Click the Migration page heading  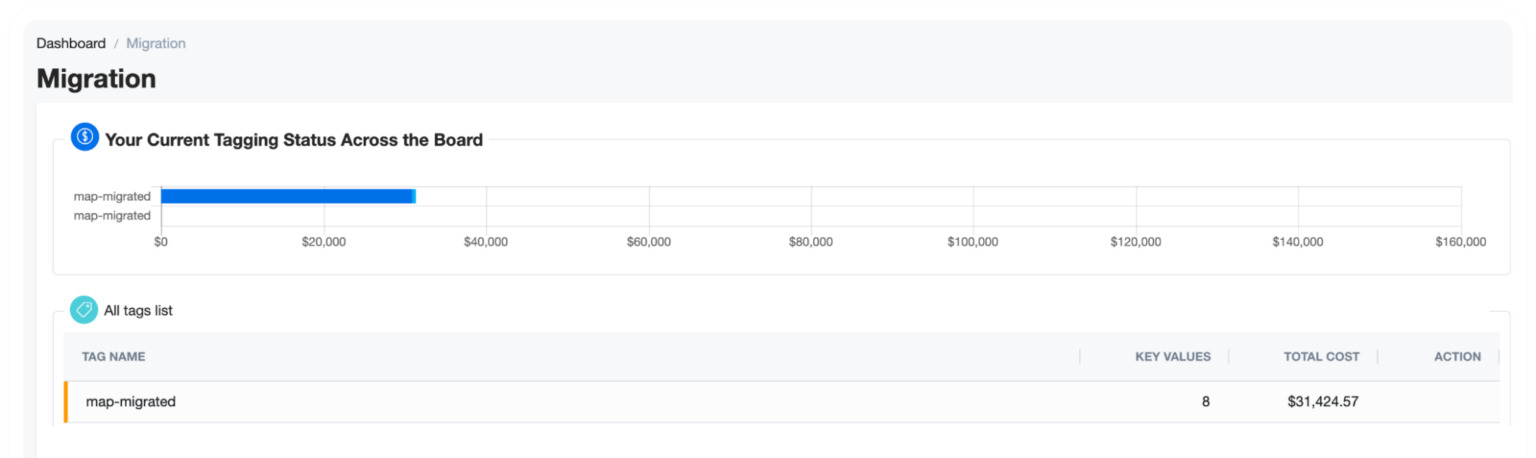point(96,79)
